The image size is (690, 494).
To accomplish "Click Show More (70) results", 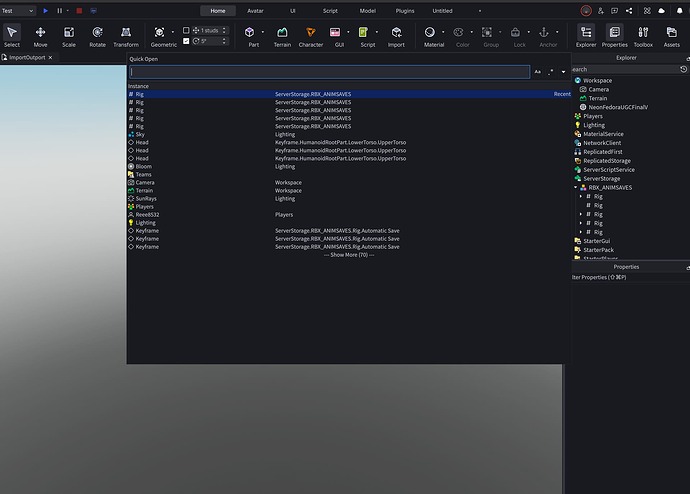I will click(x=349, y=255).
